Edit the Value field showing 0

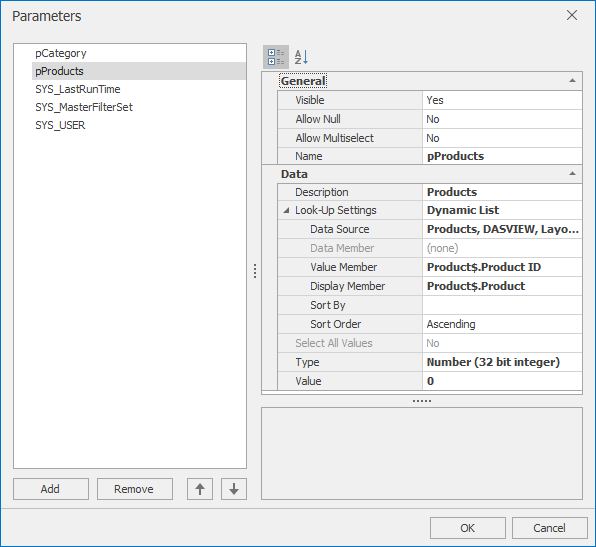(502, 381)
